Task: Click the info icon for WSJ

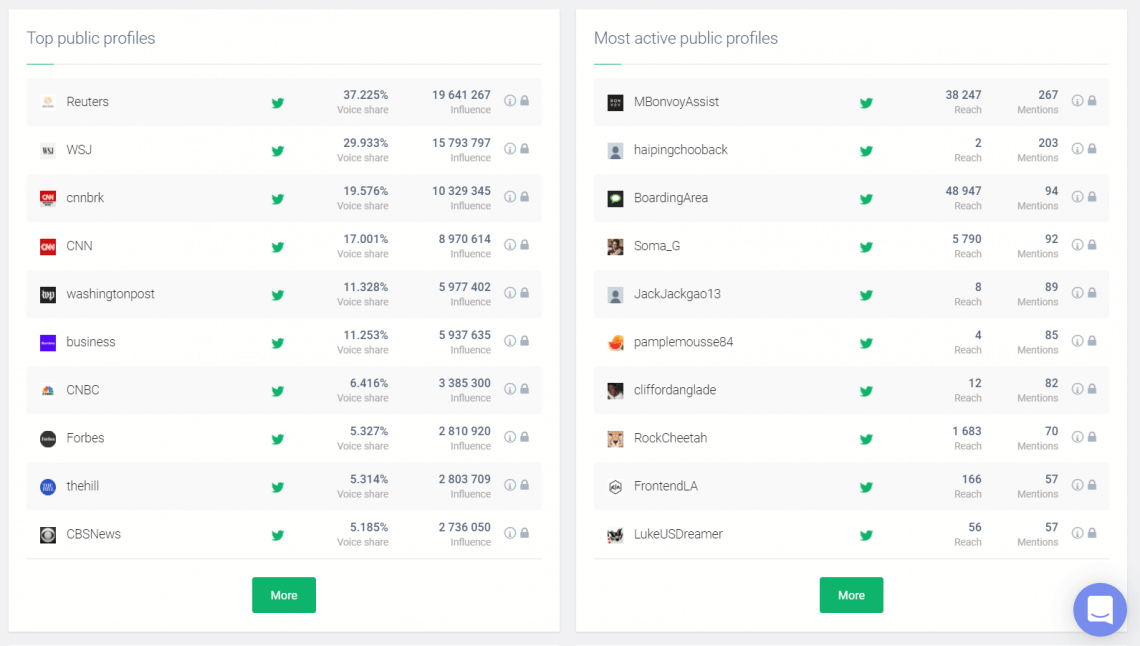Action: coord(510,149)
